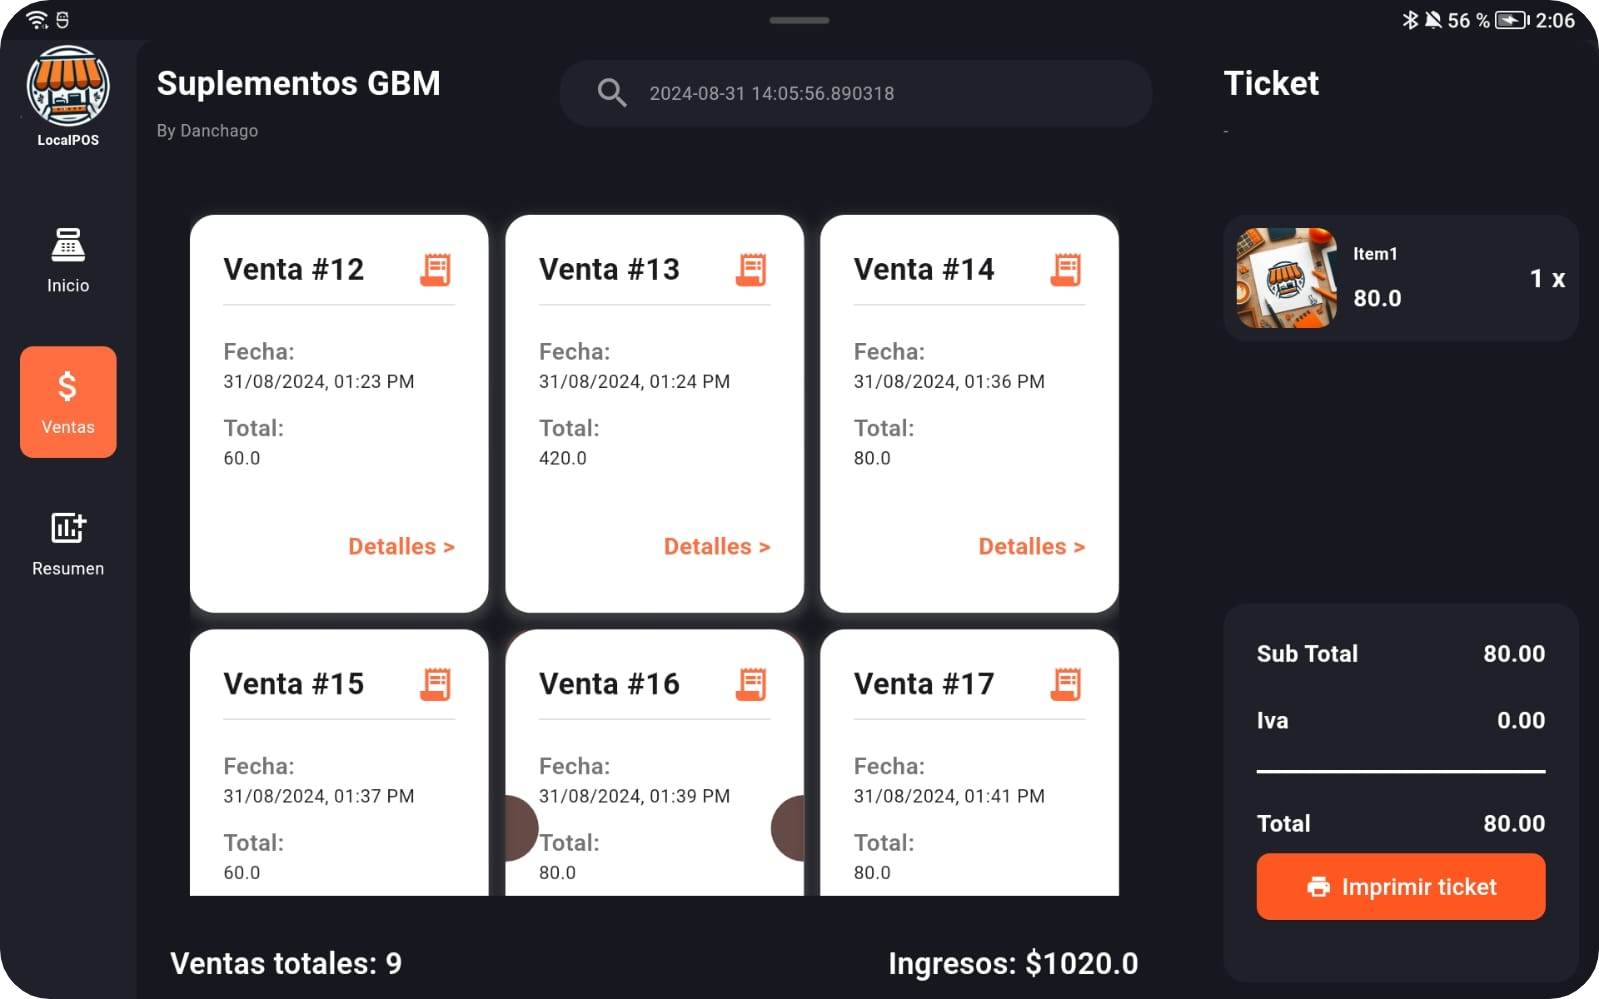Expand Detalles for Venta #13

tap(716, 546)
